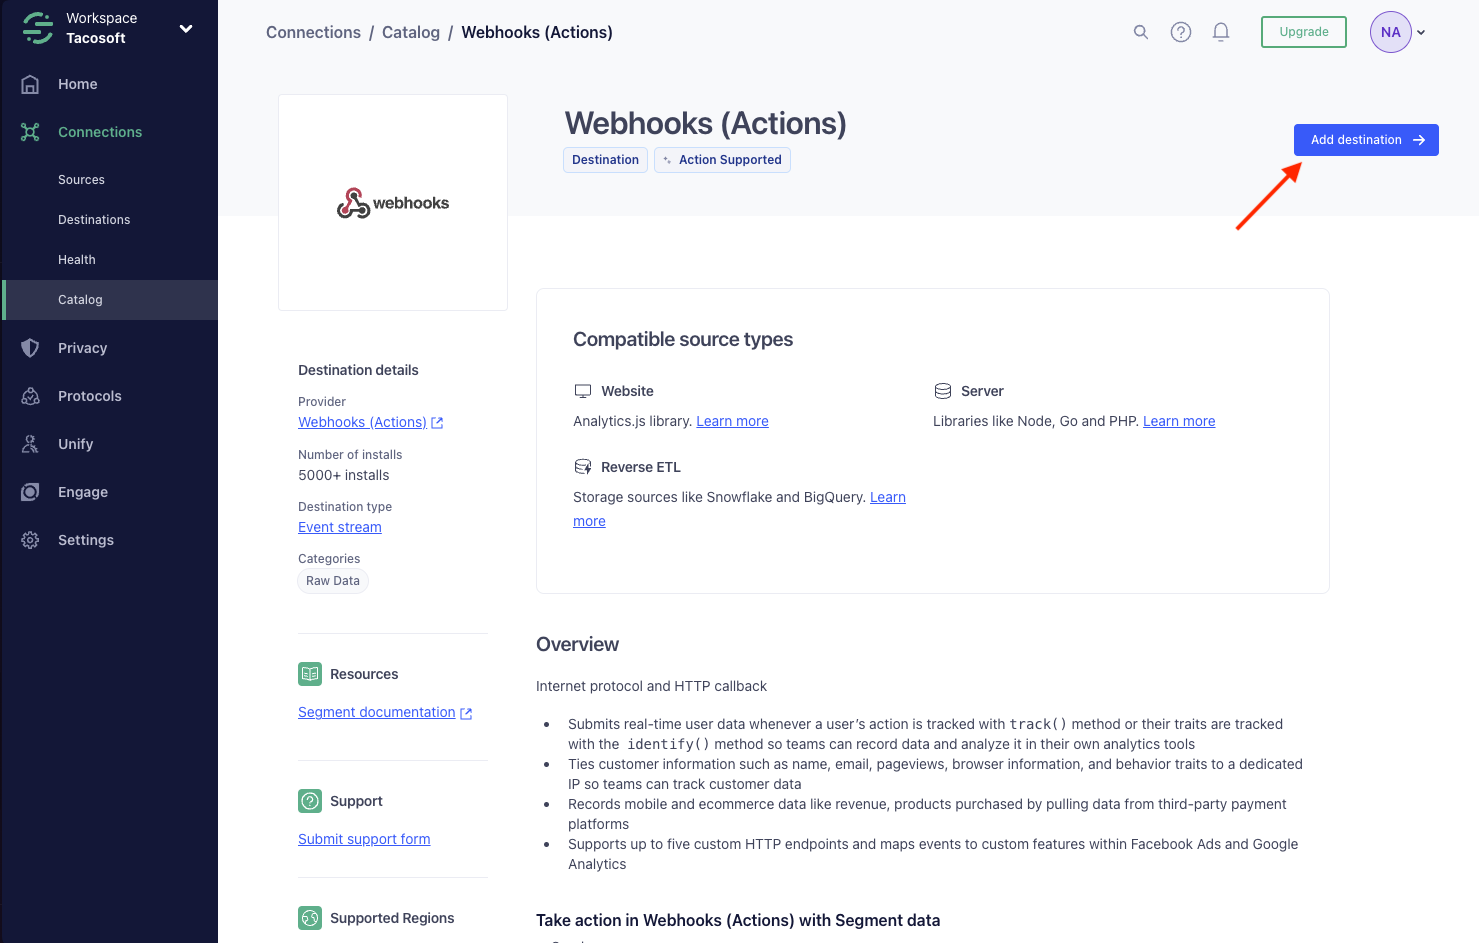The width and height of the screenshot is (1479, 943).
Task: Click the webhooks logo thumbnail
Action: (392, 202)
